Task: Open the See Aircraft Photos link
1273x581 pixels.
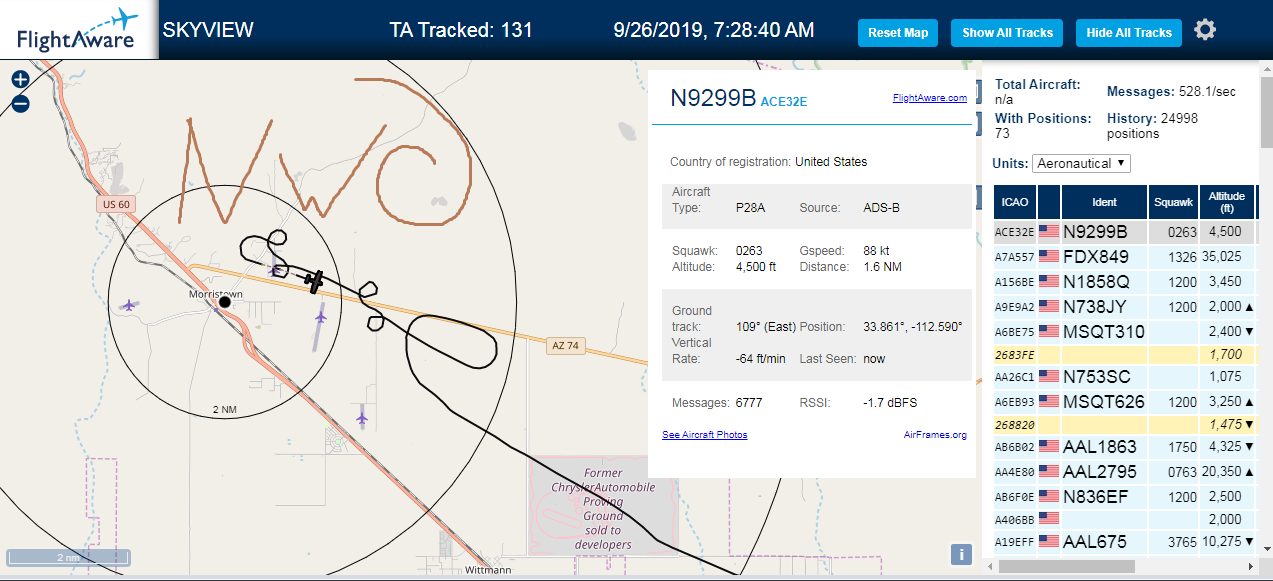Action: click(x=705, y=435)
